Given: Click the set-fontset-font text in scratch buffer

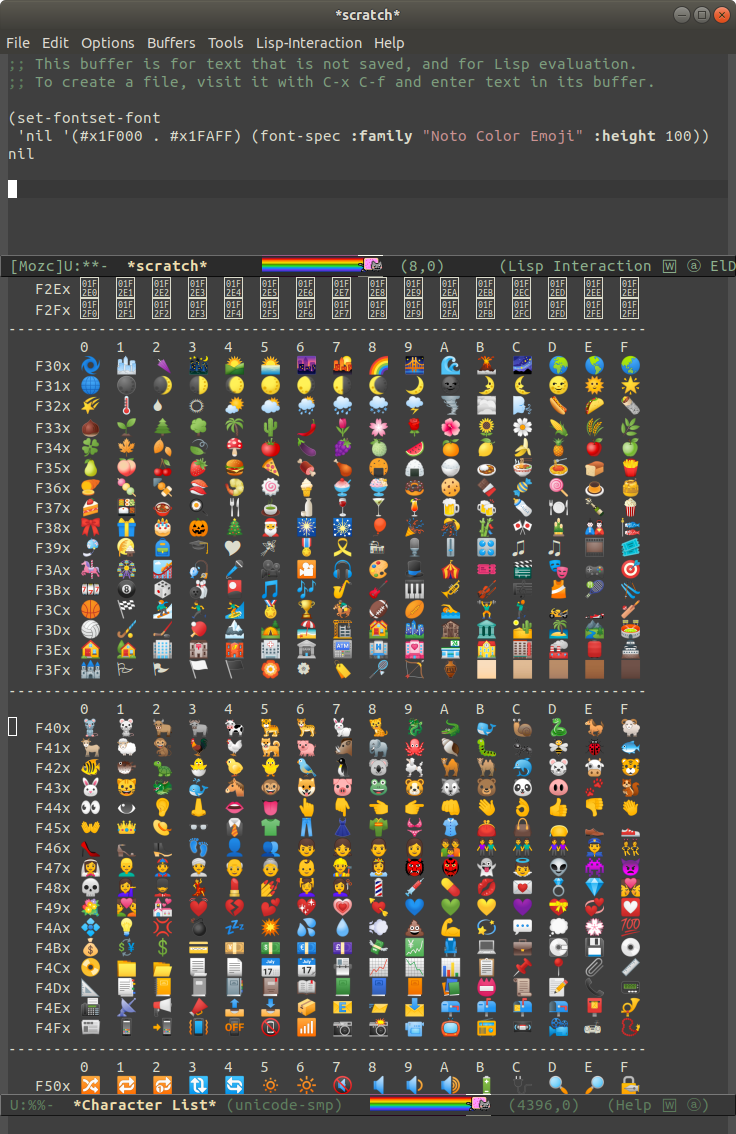Looking at the screenshot, I should click(88, 118).
